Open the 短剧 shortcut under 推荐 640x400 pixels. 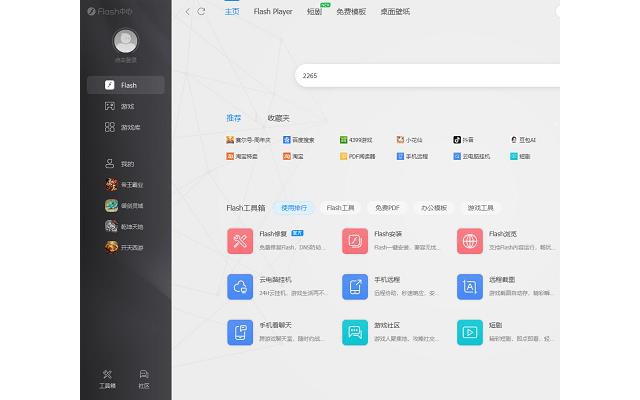click(x=520, y=156)
